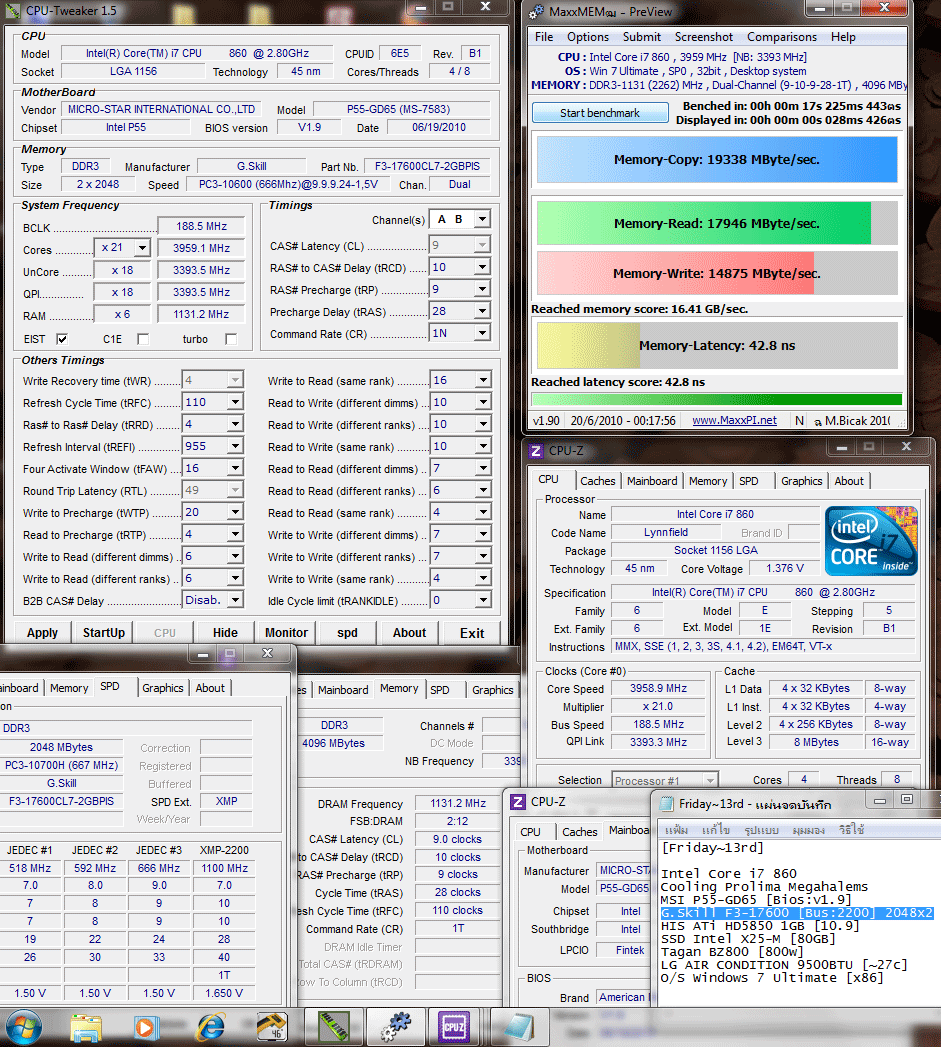
Task: Enable the C1E checkbox
Action: pyautogui.click(x=143, y=339)
